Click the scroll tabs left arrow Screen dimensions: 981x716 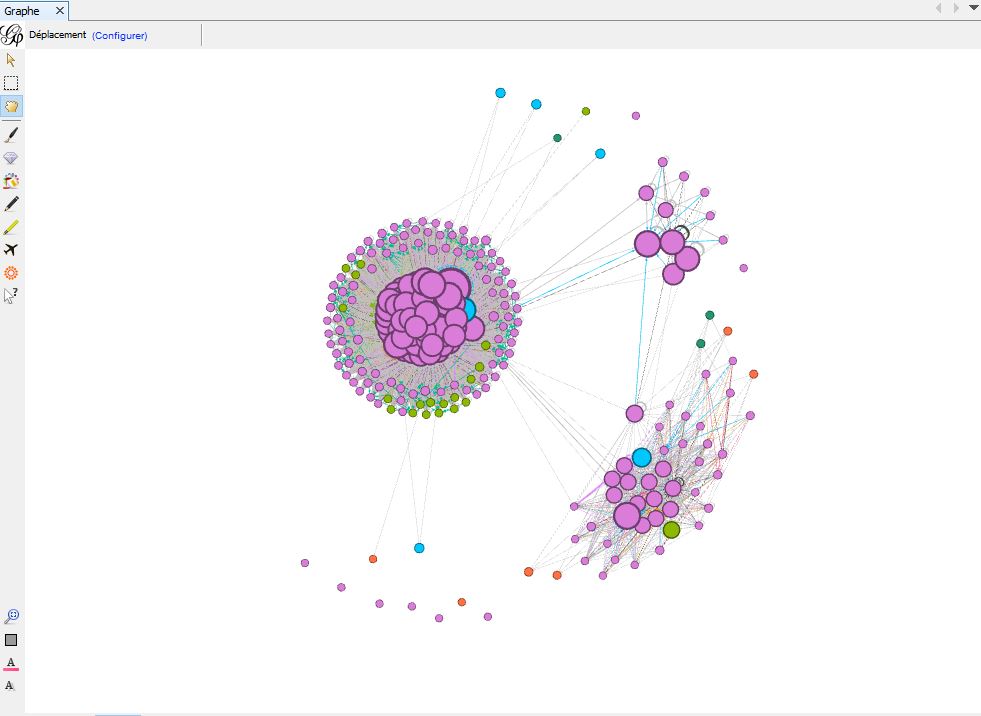pos(938,8)
